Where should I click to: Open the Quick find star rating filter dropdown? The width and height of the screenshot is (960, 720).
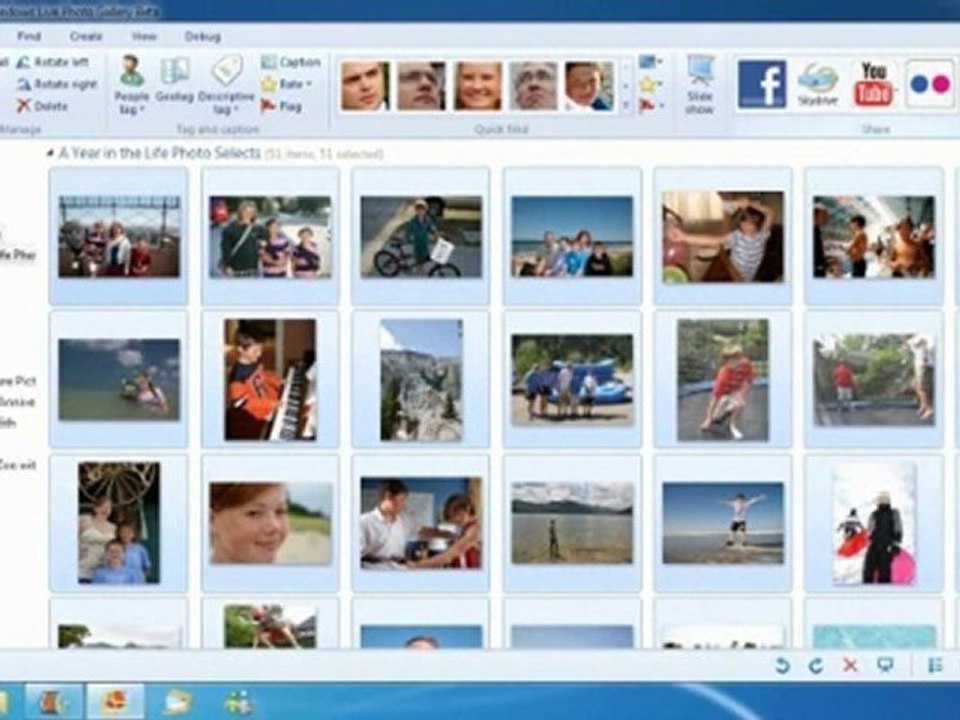(651, 84)
